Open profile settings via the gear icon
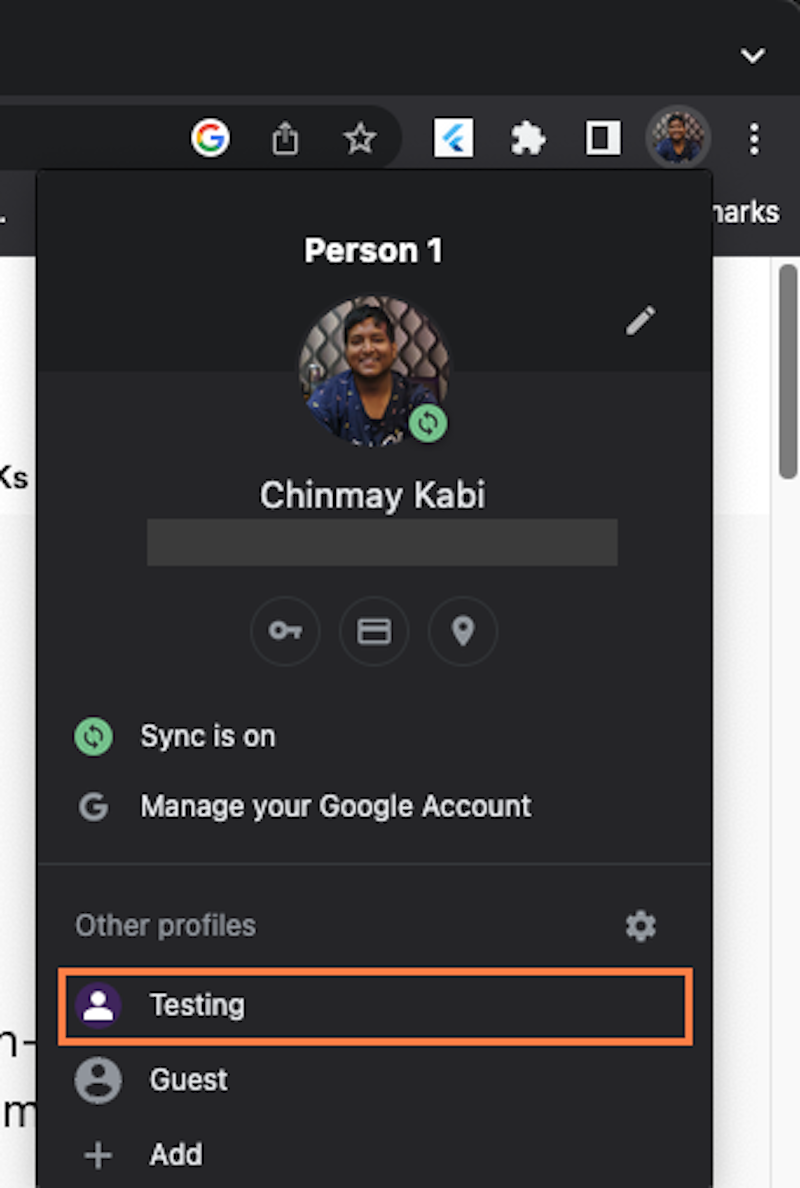This screenshot has height=1188, width=800. tap(640, 926)
